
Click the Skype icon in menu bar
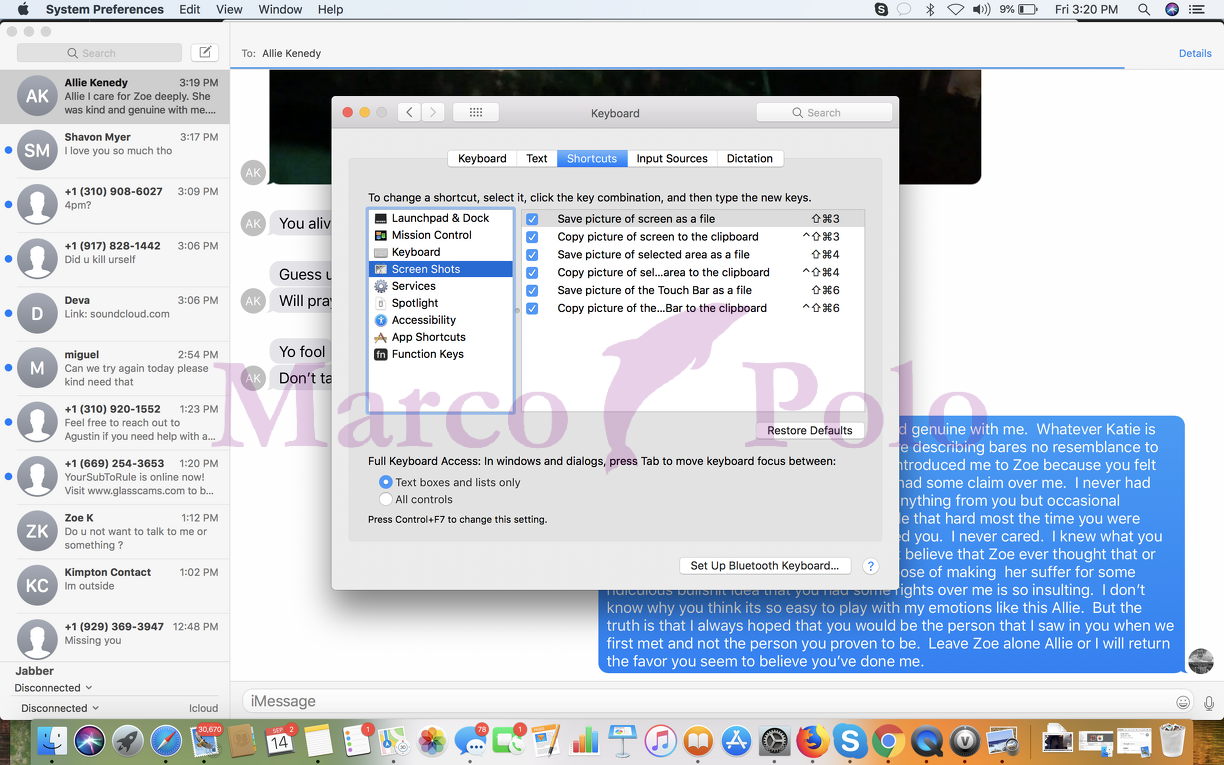point(881,10)
